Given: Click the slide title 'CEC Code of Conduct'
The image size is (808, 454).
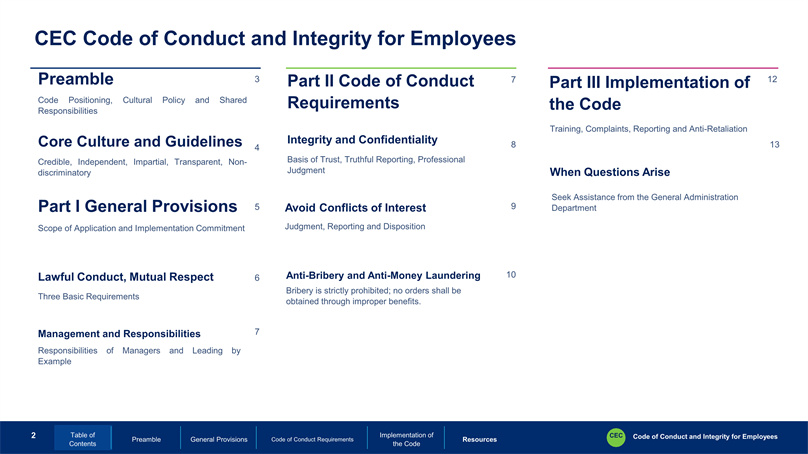Looking at the screenshot, I should click(x=275, y=39).
